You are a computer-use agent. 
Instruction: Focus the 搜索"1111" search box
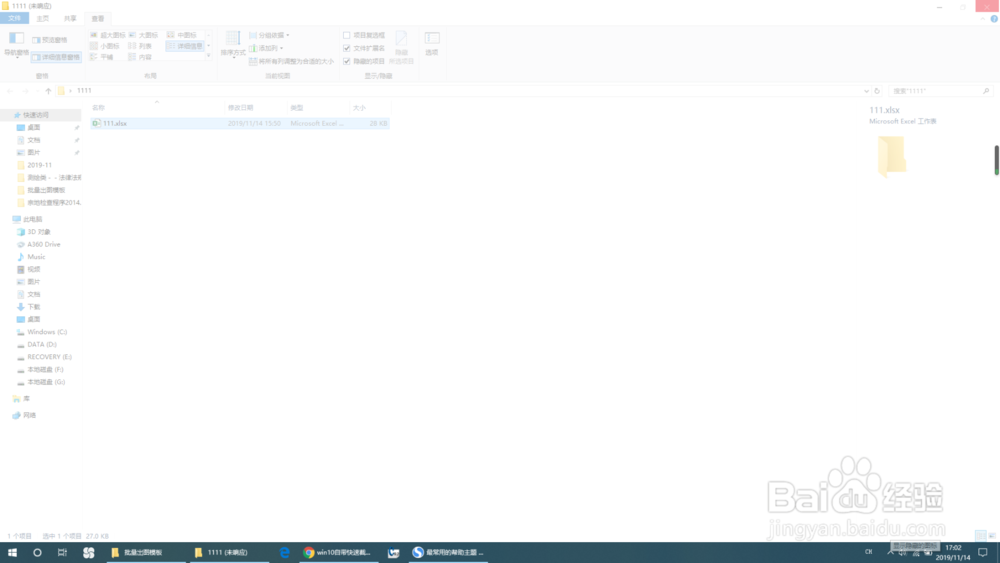[939, 91]
